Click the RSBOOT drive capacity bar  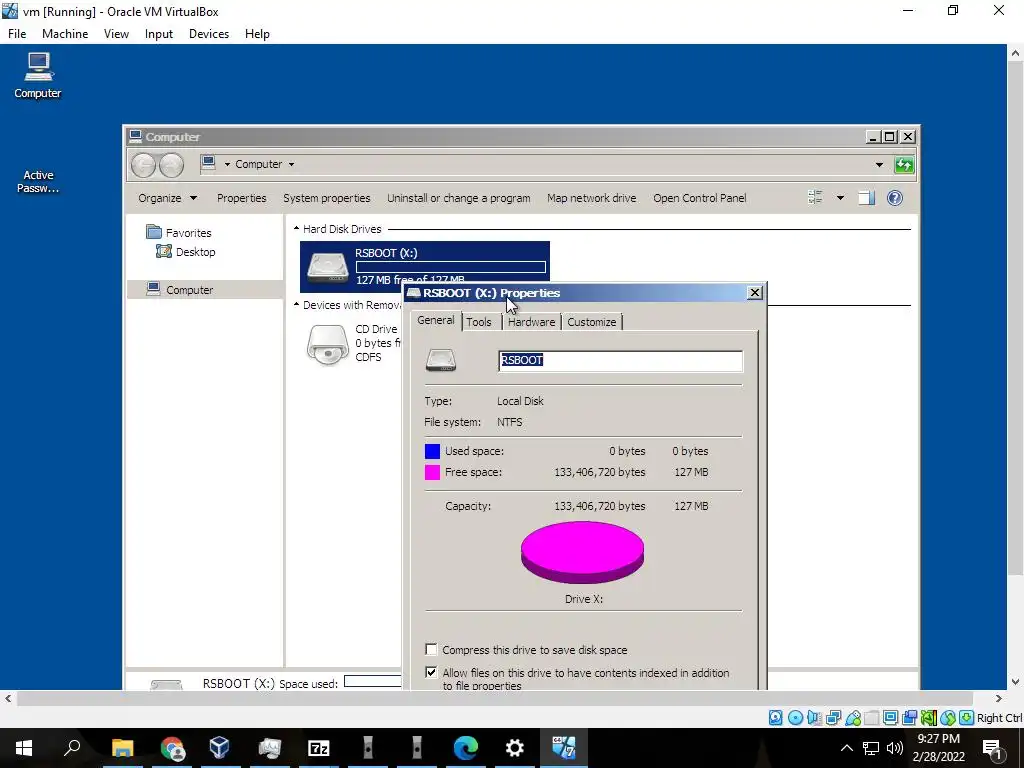click(451, 266)
